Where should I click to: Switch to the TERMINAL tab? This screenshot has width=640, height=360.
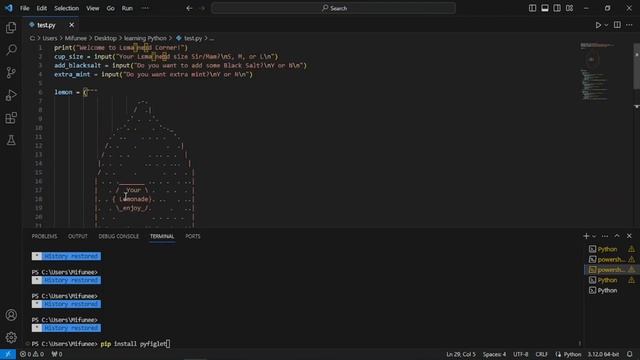[x=162, y=236]
